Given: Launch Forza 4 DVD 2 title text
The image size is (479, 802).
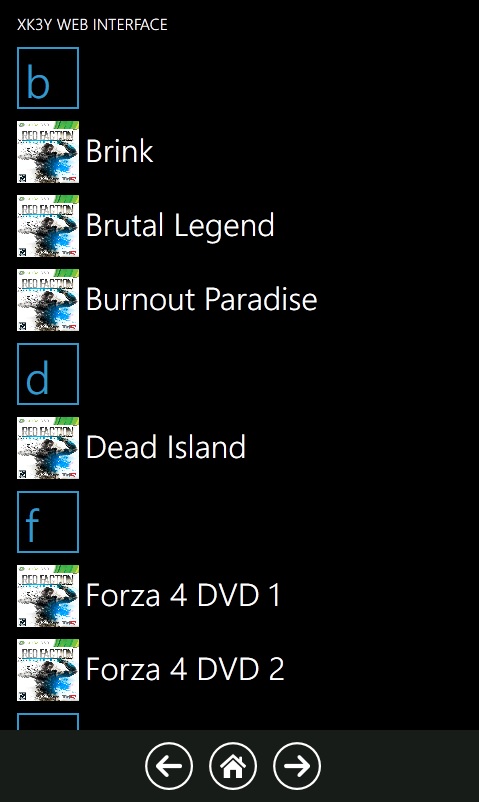Looking at the screenshot, I should pos(185,669).
